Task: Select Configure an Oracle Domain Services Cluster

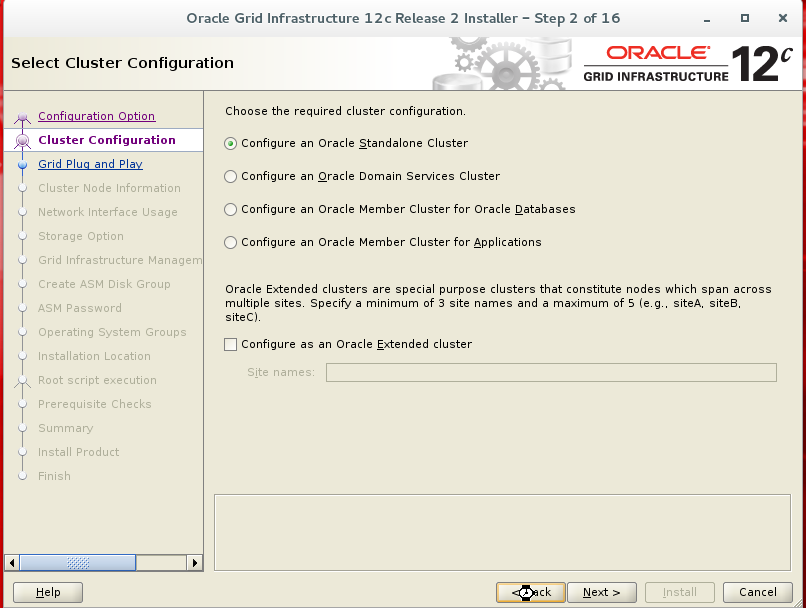Action: (230, 176)
